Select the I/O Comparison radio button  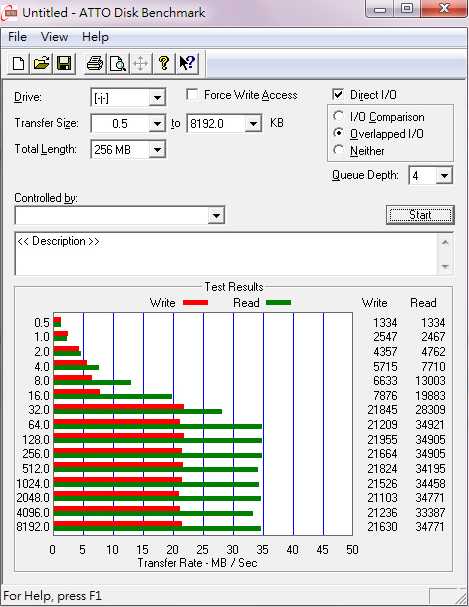coord(339,116)
